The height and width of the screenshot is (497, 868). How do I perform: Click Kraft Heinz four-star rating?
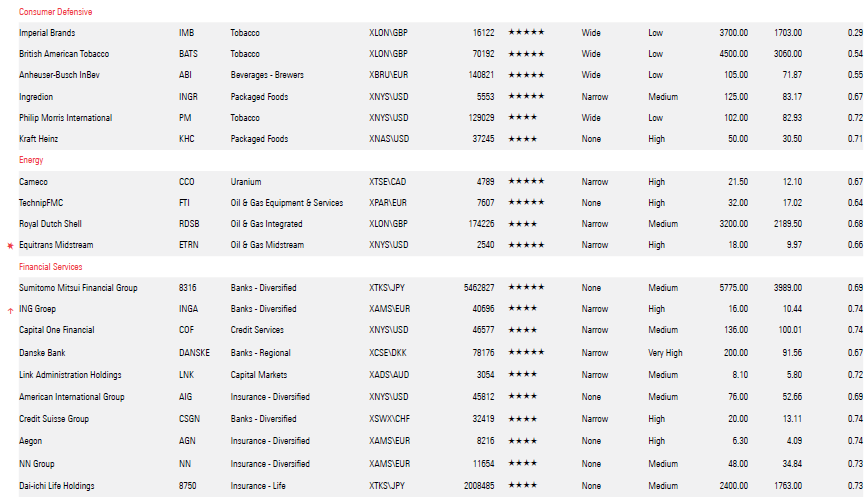click(523, 139)
